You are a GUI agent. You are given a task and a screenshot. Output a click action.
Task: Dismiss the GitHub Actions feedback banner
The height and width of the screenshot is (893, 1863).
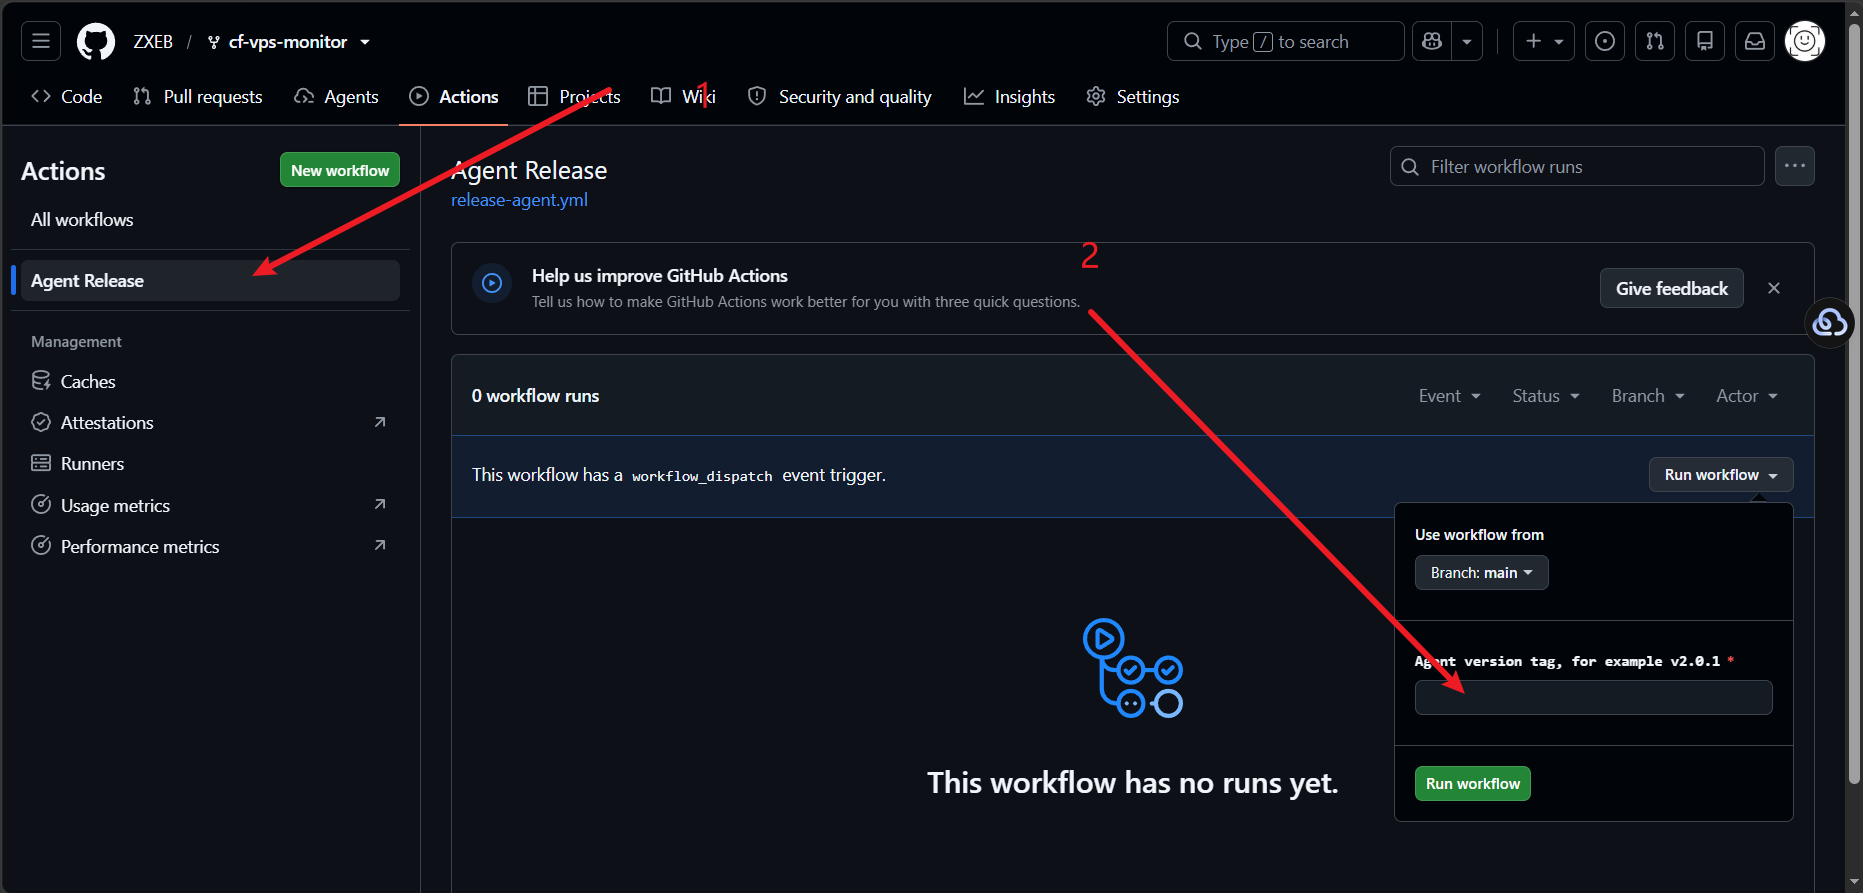1774,288
